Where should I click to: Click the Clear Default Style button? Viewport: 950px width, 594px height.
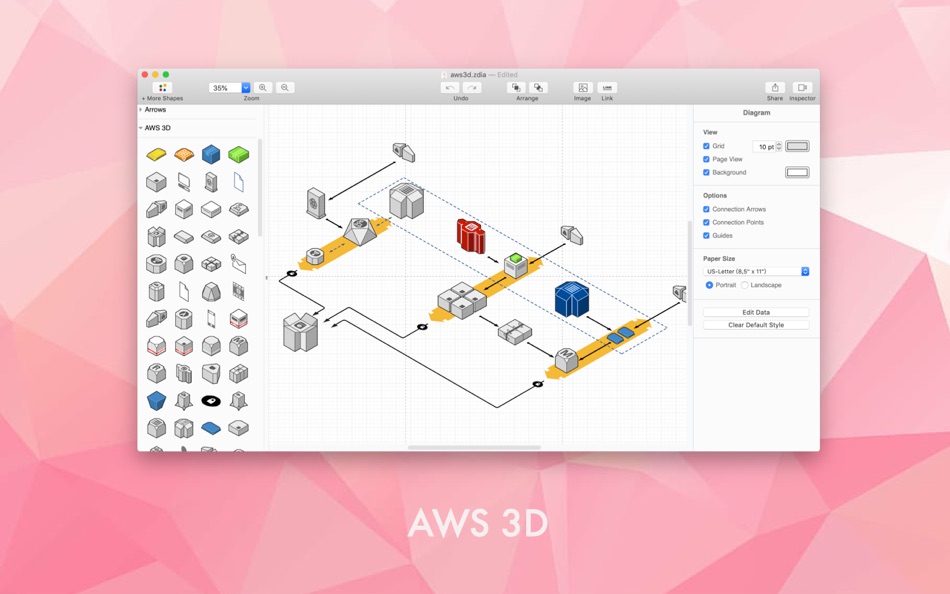(756, 325)
